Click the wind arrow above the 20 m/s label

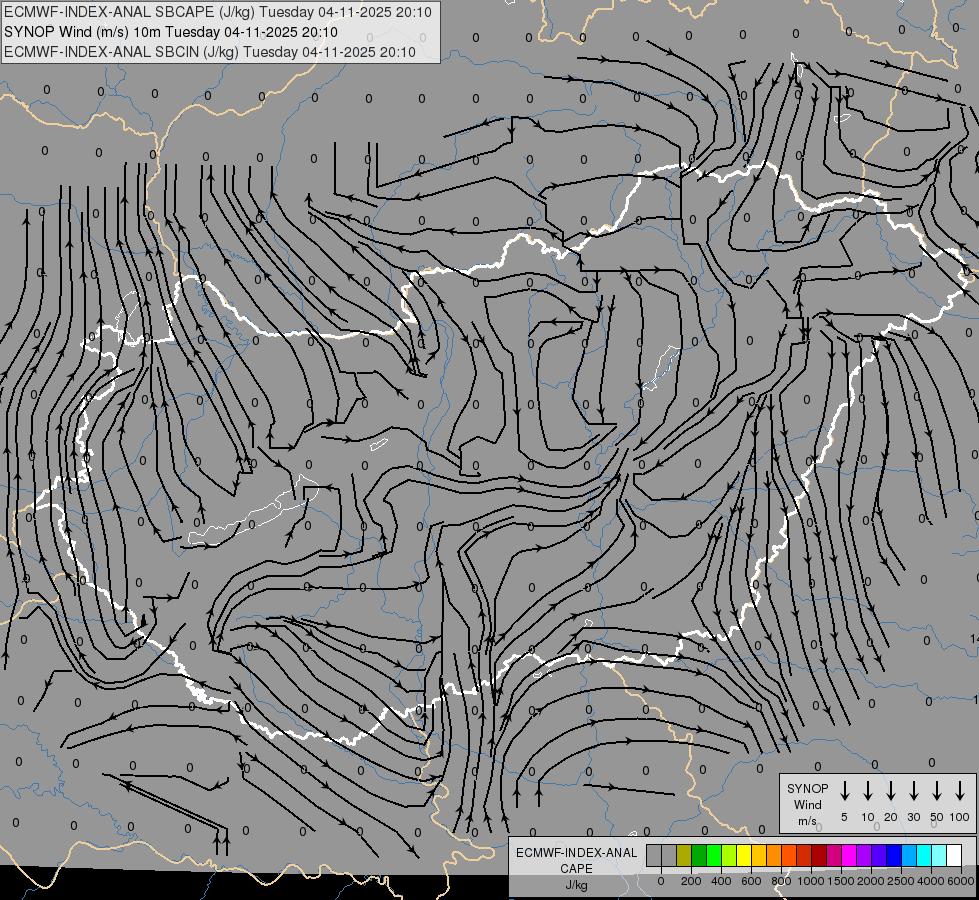(x=891, y=791)
